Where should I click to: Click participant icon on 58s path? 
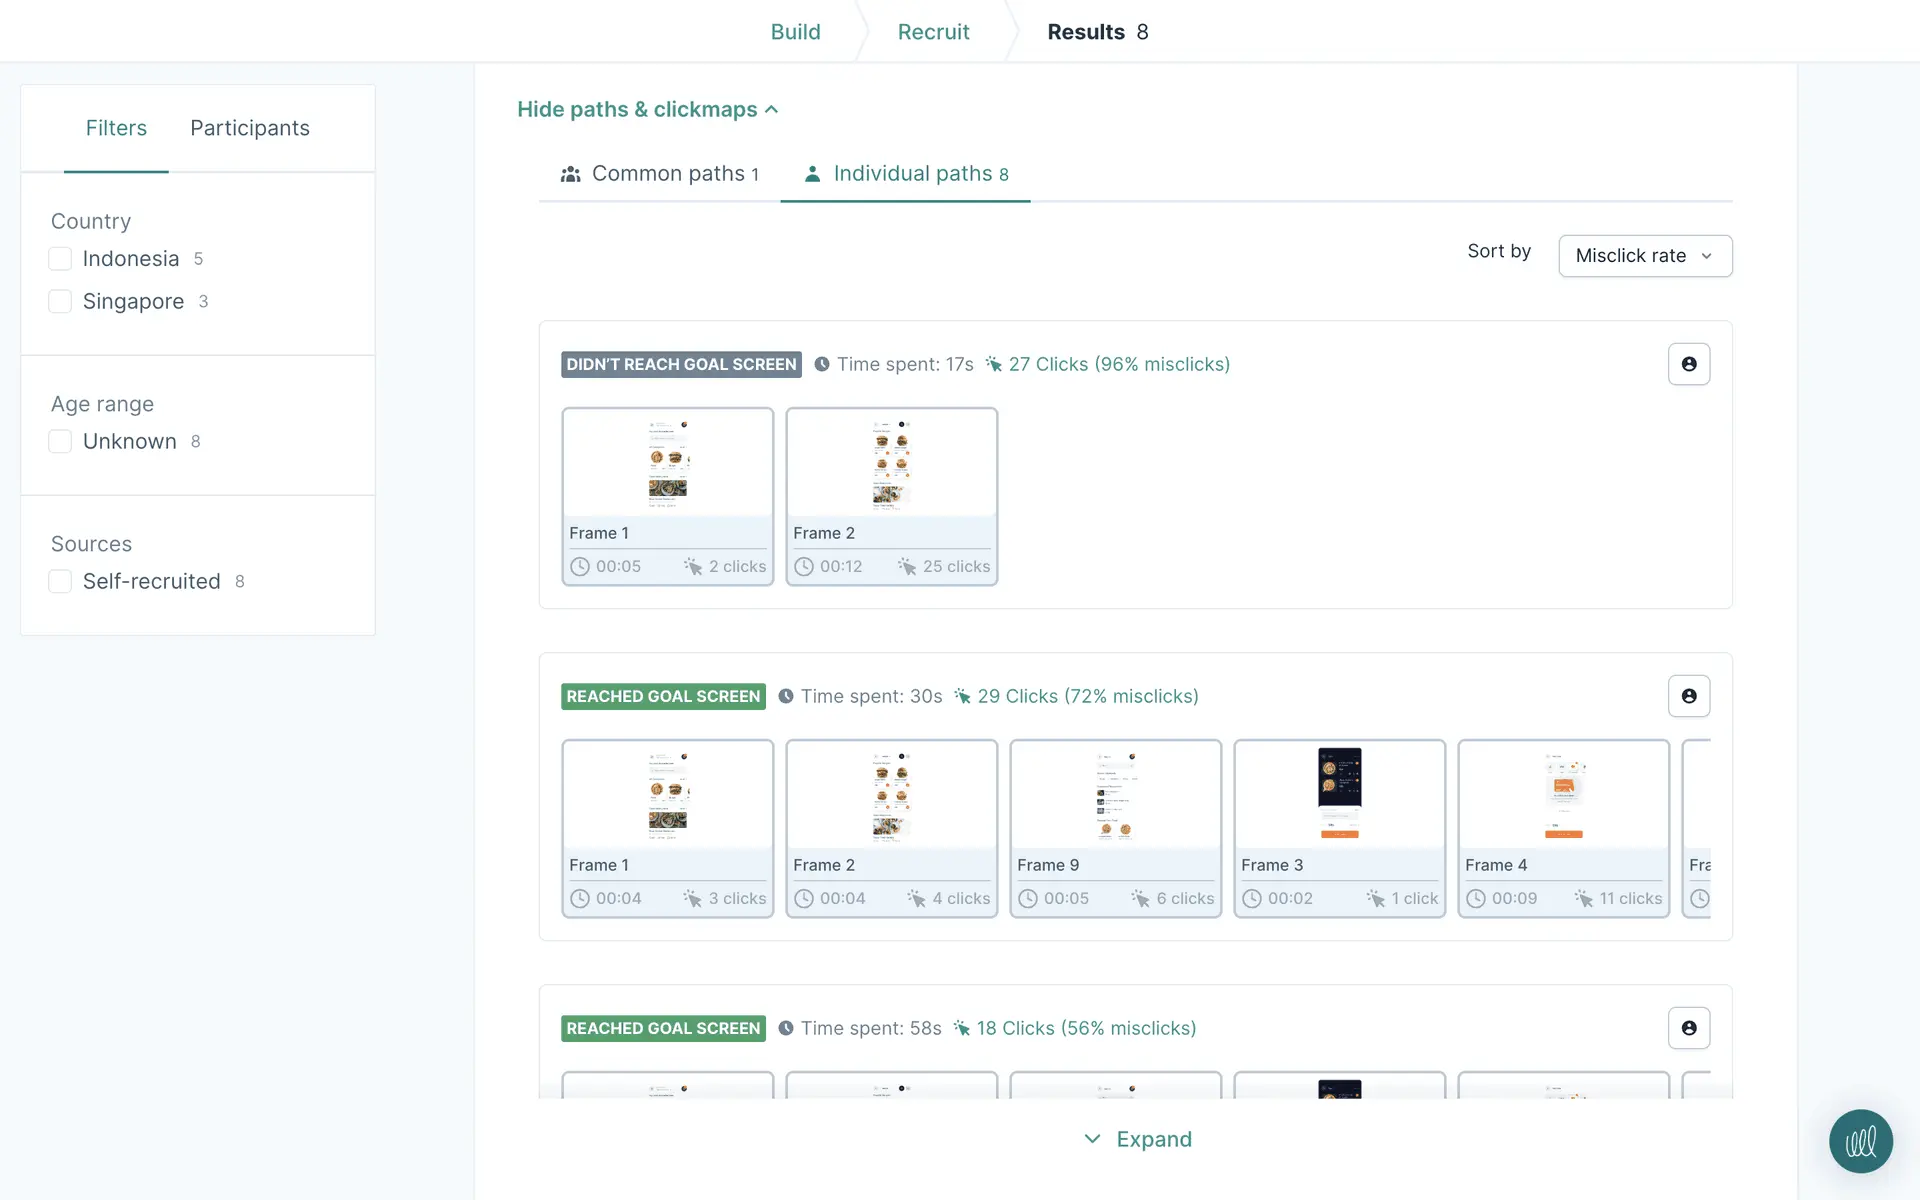[1688, 1028]
